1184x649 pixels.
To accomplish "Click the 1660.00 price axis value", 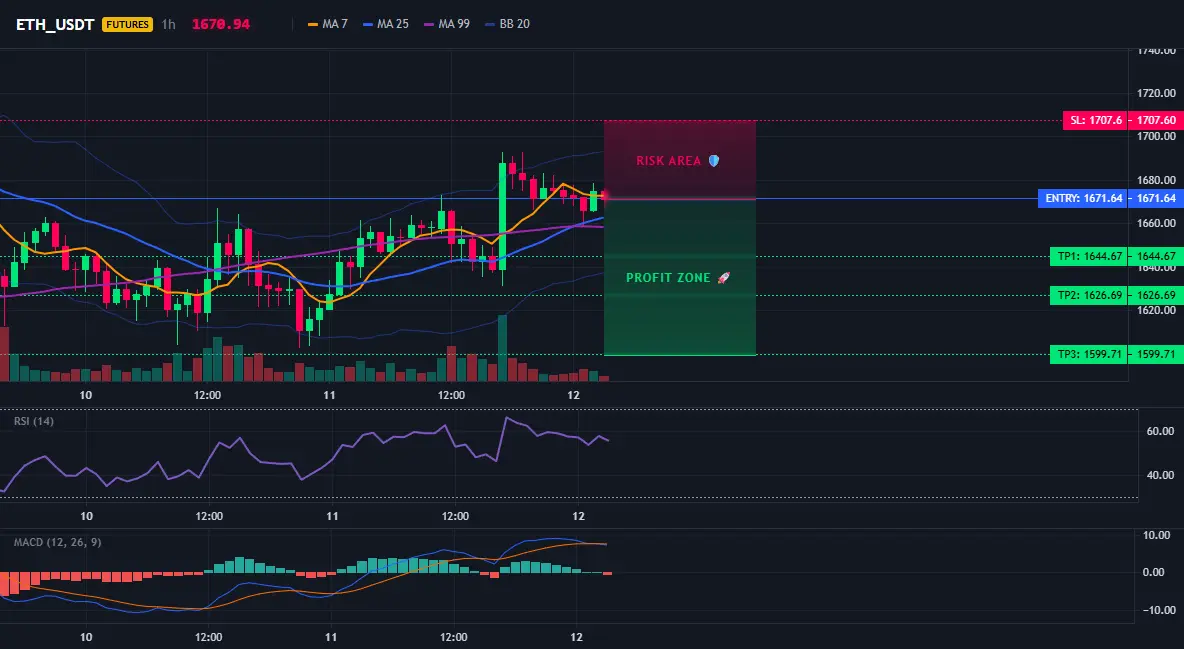I will coord(1156,224).
